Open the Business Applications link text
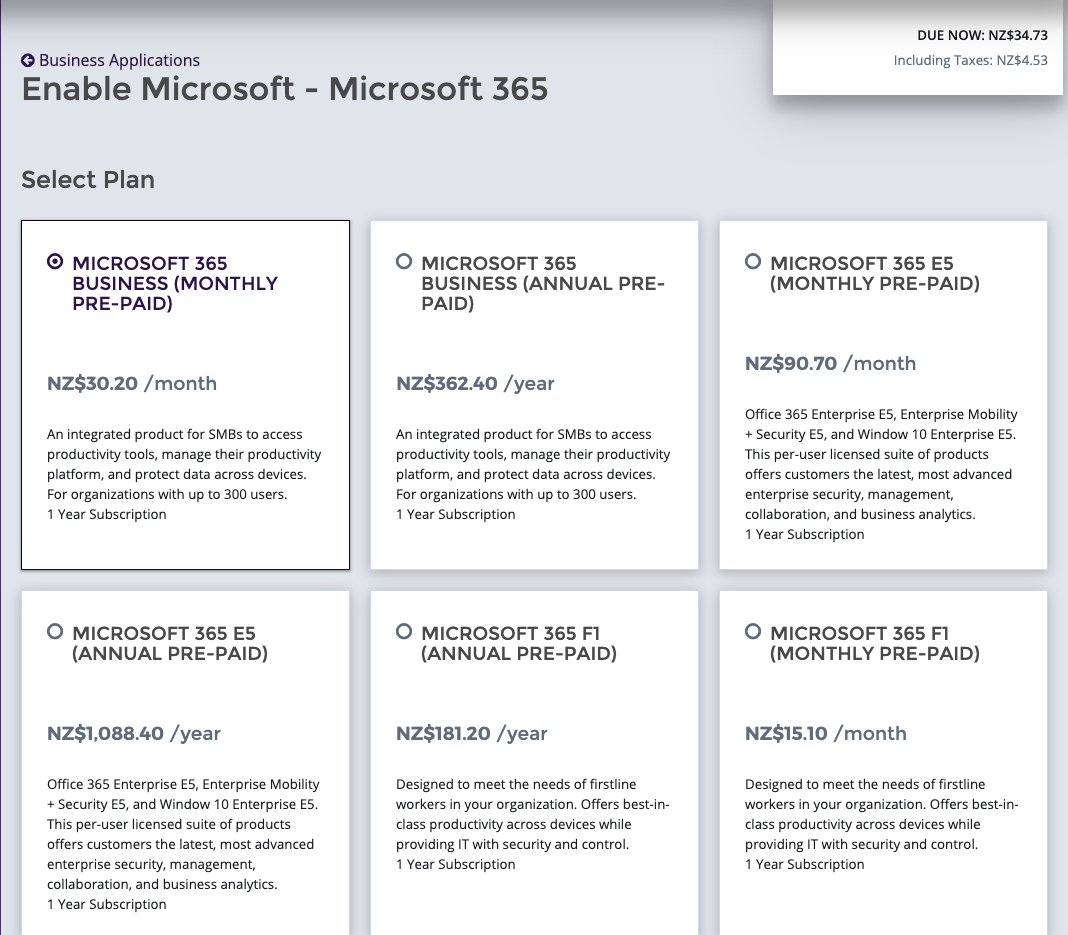 point(119,61)
